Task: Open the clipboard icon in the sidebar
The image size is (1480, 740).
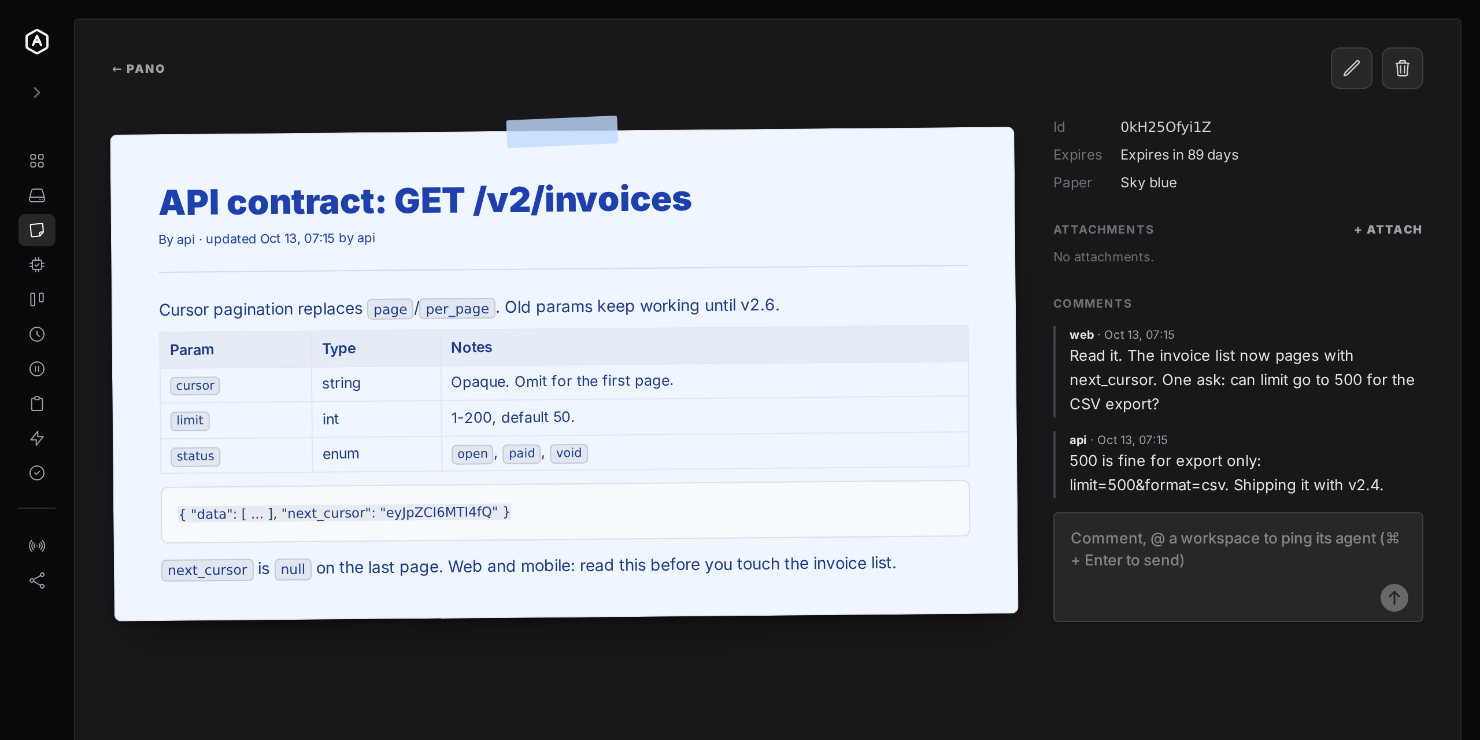Action: 37,403
